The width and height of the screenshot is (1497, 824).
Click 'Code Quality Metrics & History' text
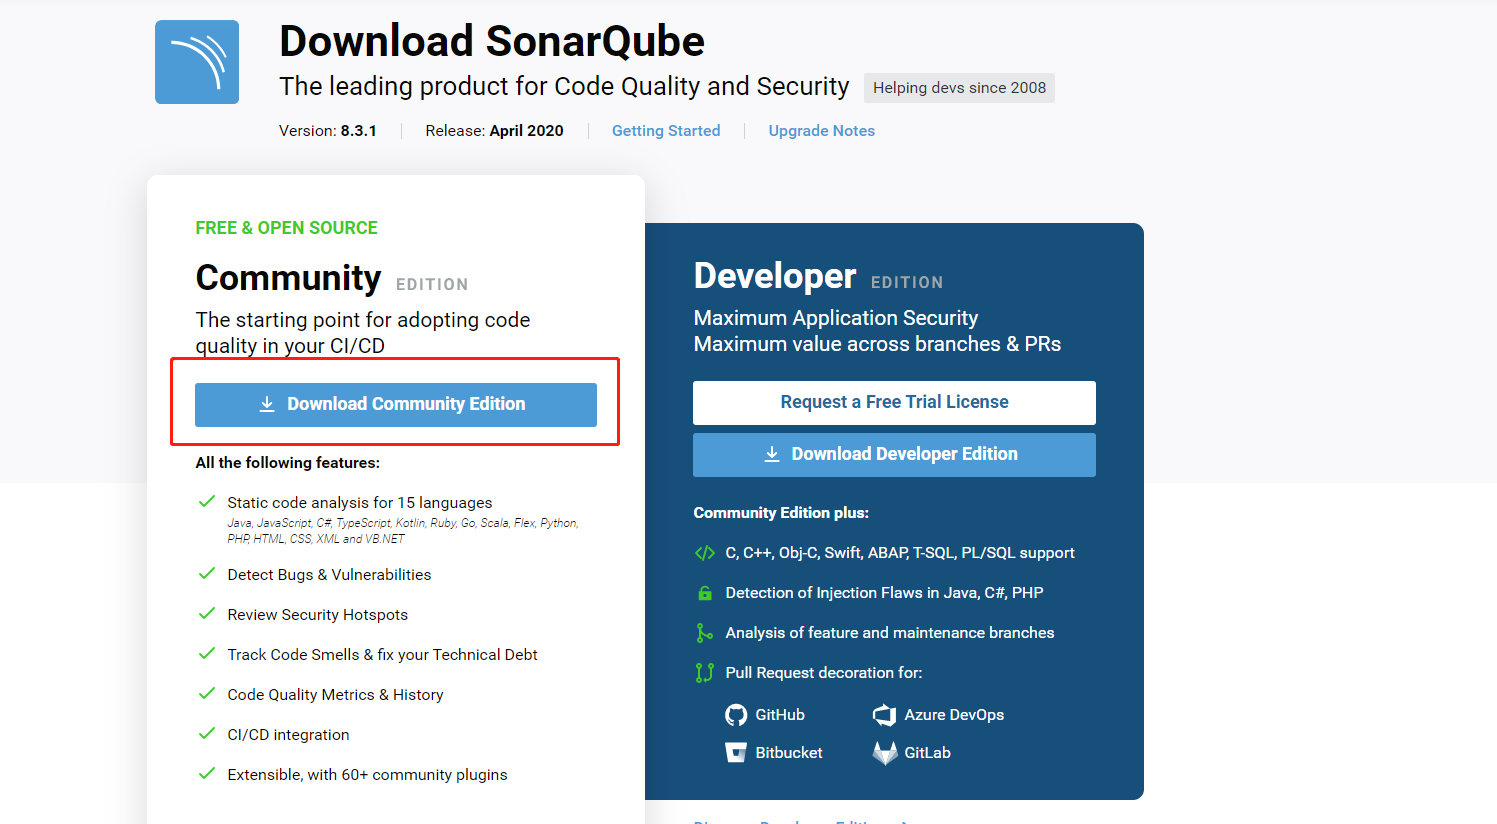click(x=335, y=695)
